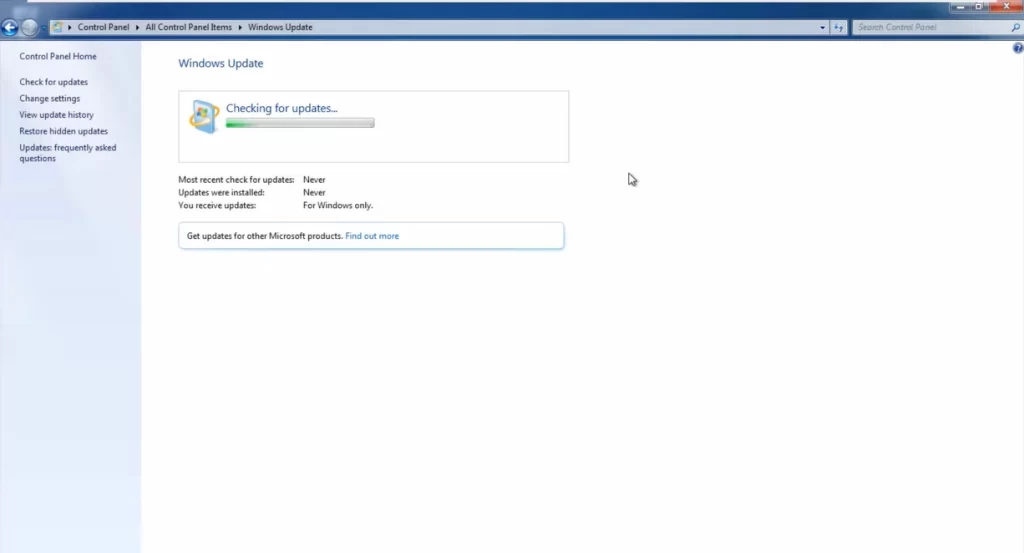Viewport: 1024px width, 553px height.
Task: Click the search magnifier icon
Action: pyautogui.click(x=1016, y=27)
